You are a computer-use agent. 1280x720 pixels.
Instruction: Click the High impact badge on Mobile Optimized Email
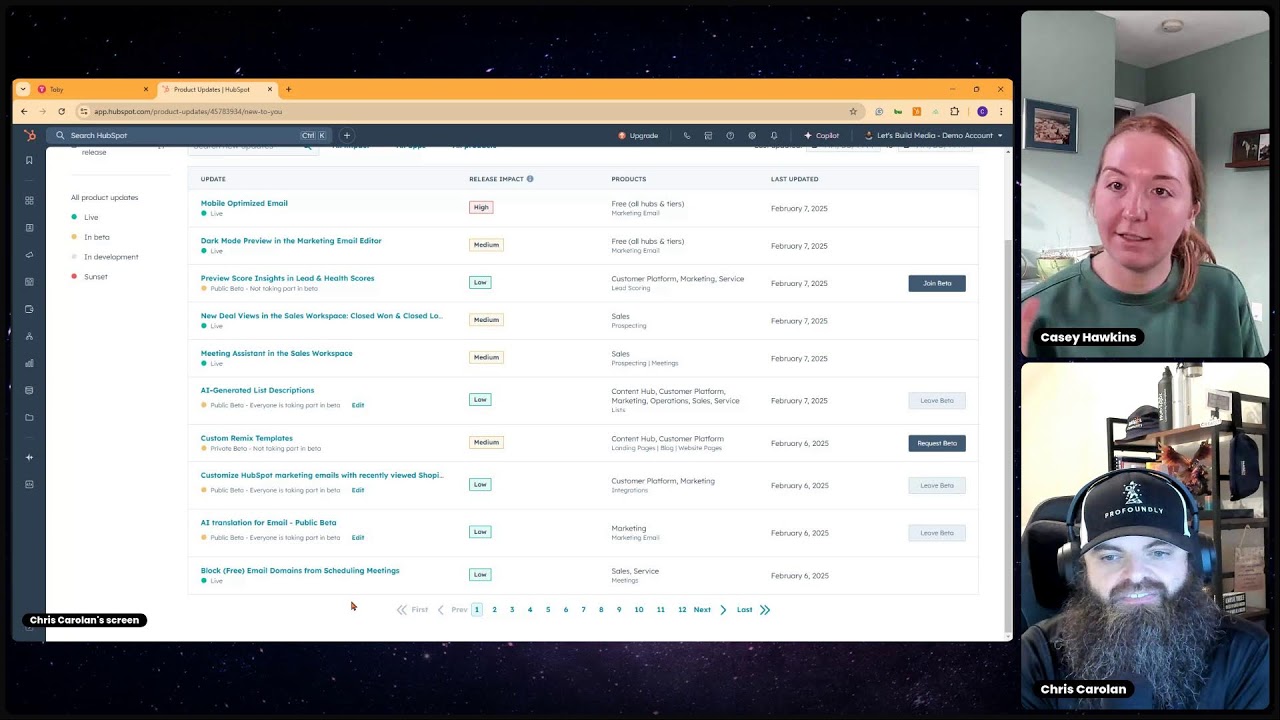tap(481, 207)
